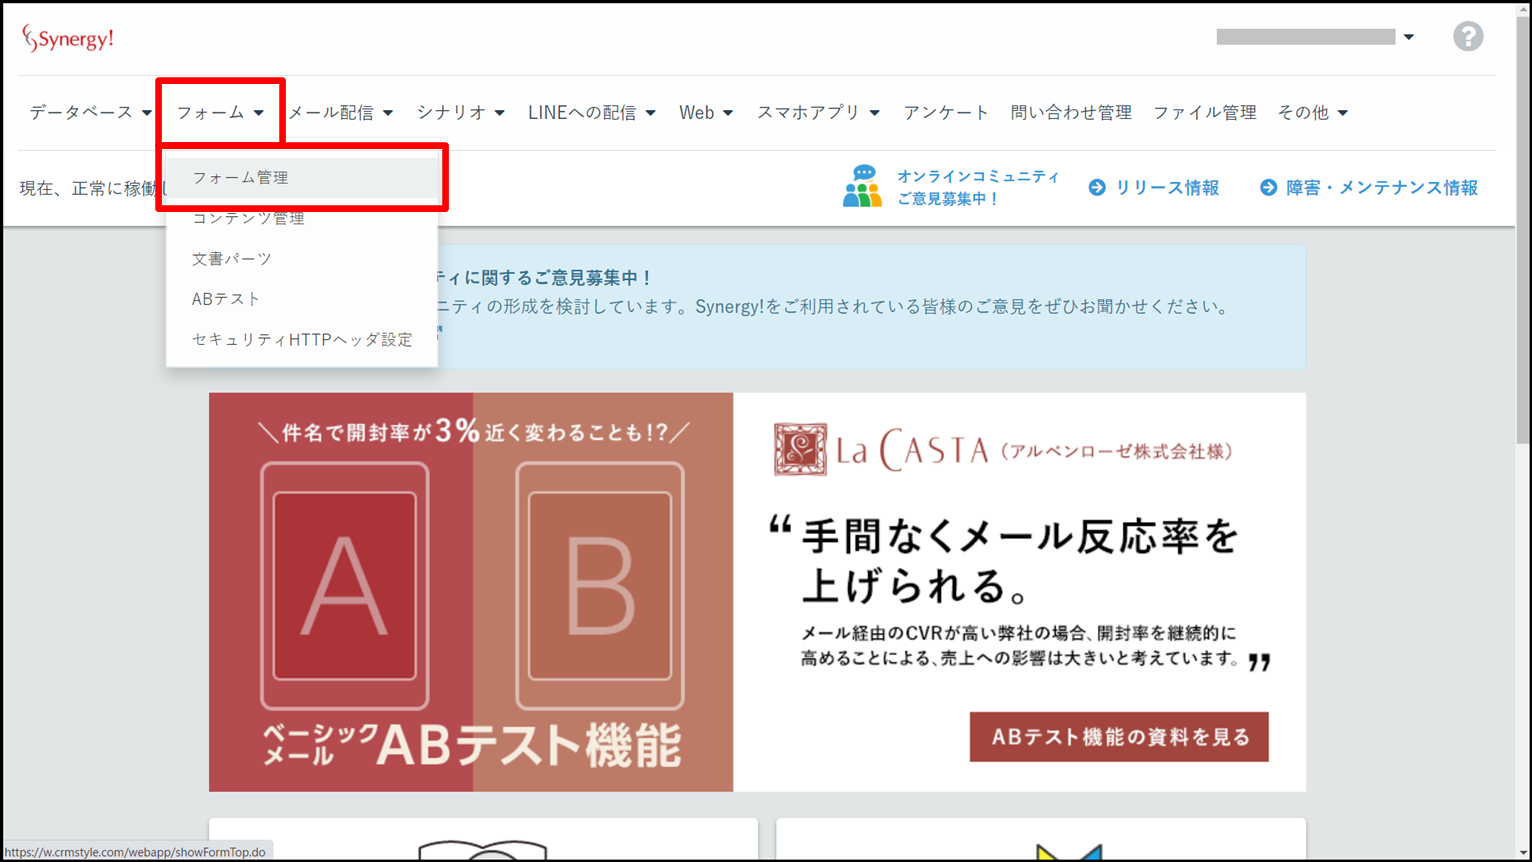Click the online community people icon
The width and height of the screenshot is (1532, 862).
(x=862, y=187)
